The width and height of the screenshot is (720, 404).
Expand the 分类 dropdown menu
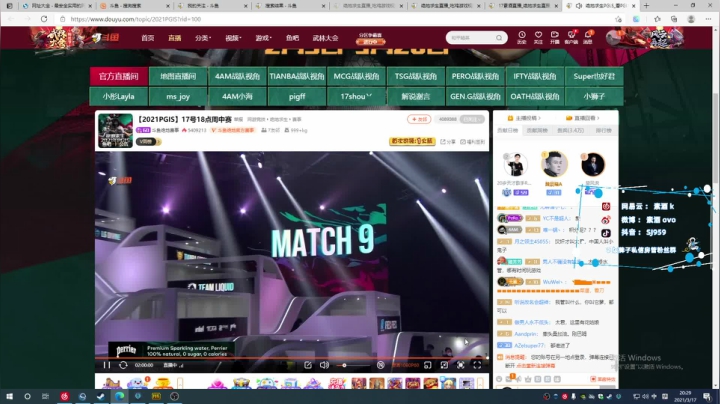click(202, 38)
